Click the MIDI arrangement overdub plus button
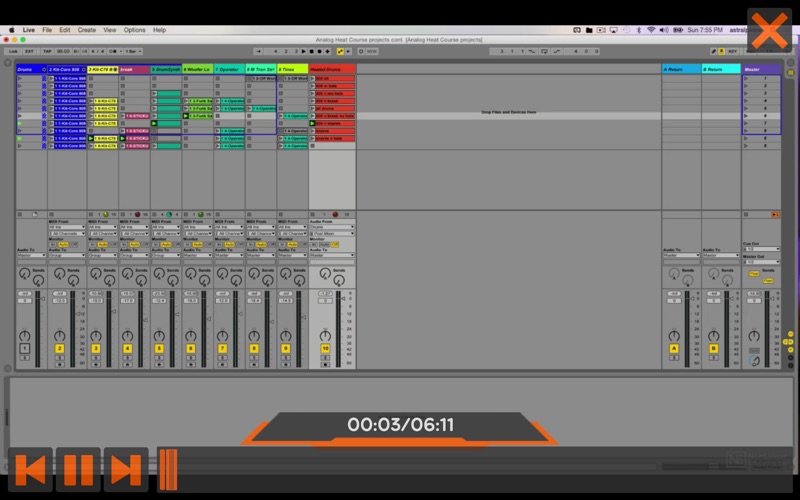 (328, 52)
